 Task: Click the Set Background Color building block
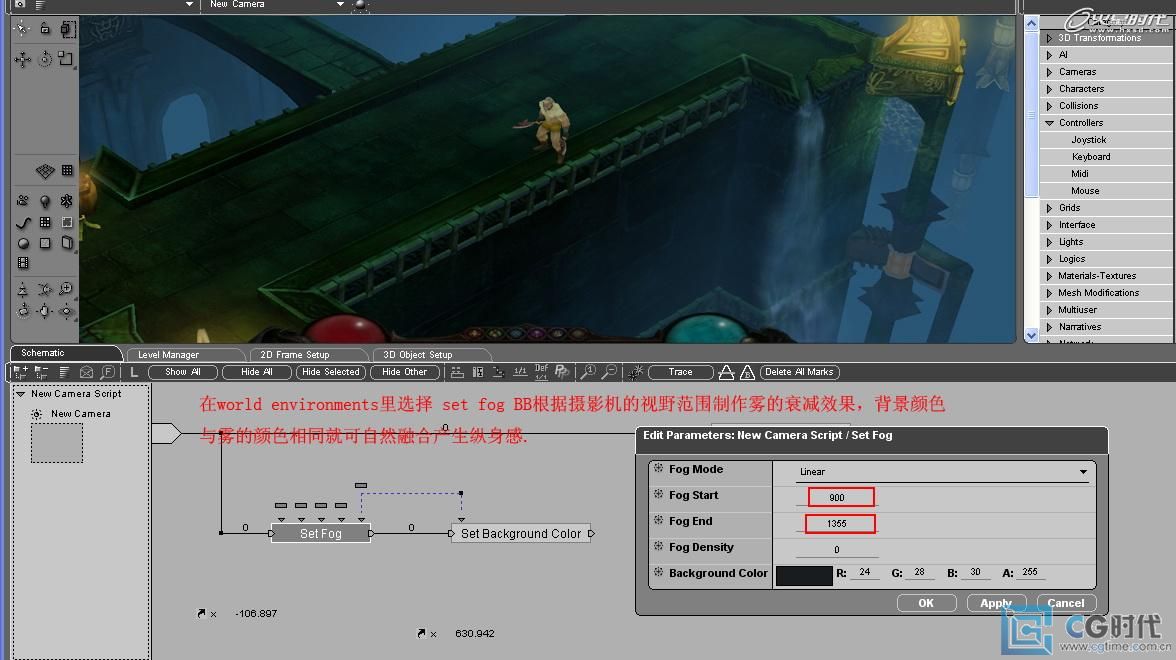pos(521,533)
